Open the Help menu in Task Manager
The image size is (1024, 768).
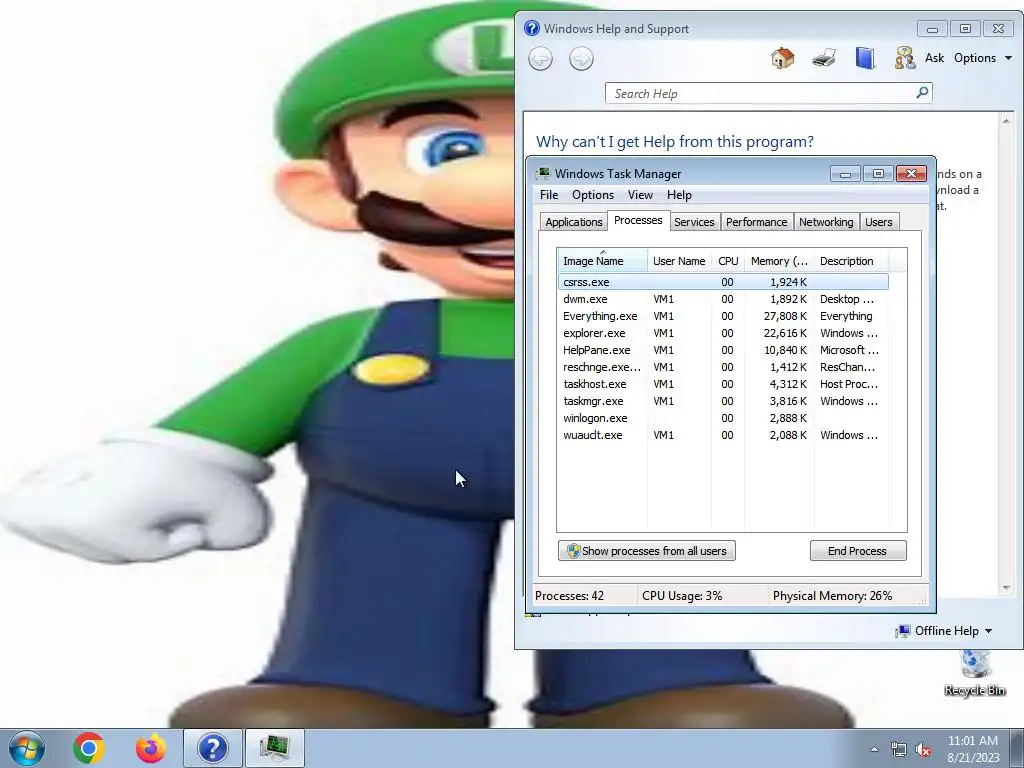point(679,195)
